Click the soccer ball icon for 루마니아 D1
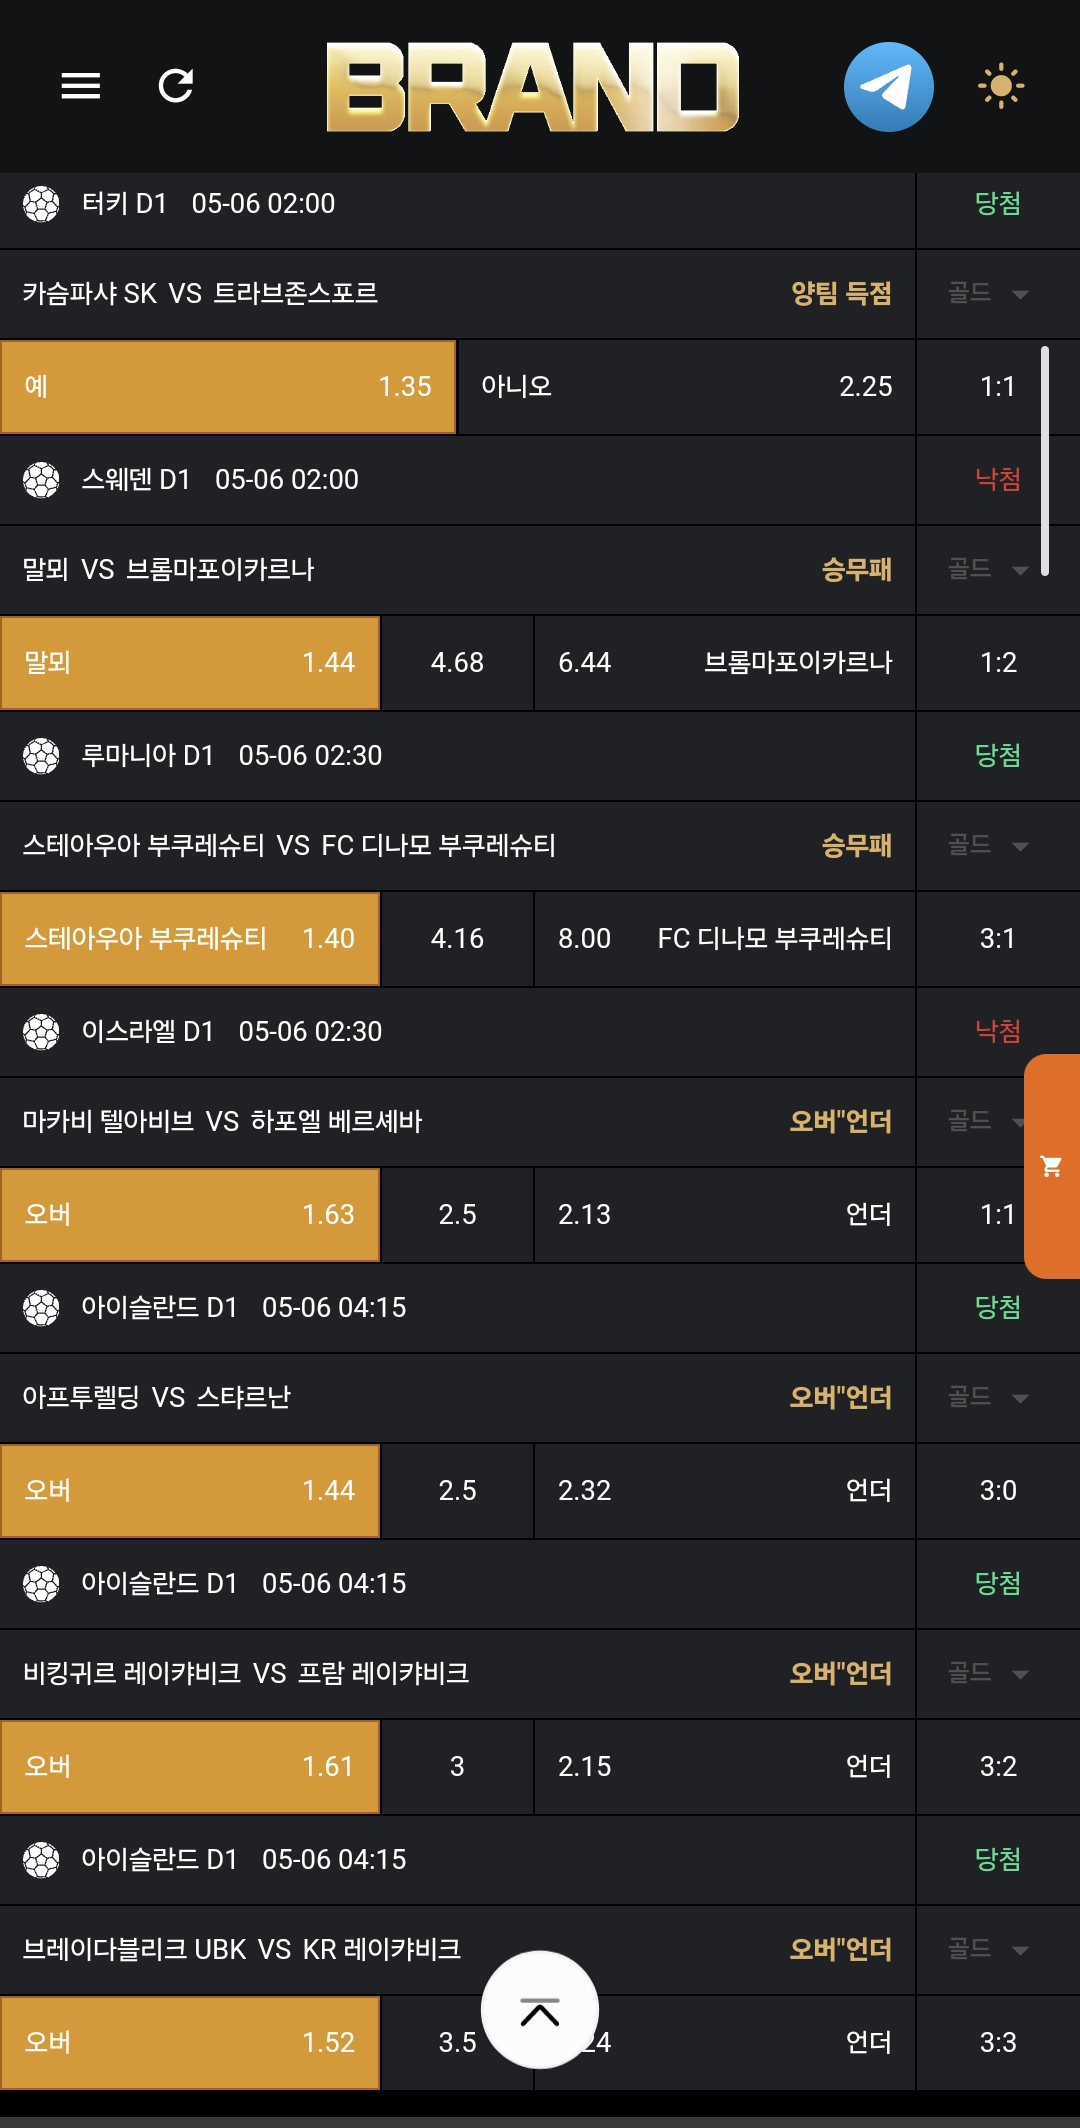The height and width of the screenshot is (2128, 1080). coord(41,756)
